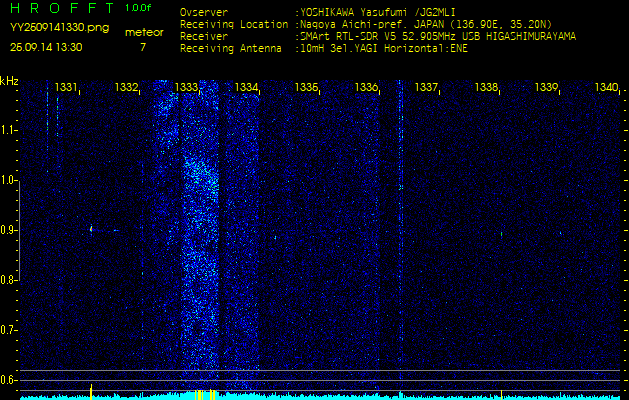Viewport: 629px width, 400px height.
Task: Click the 1331 time axis label
Action: [66, 87]
